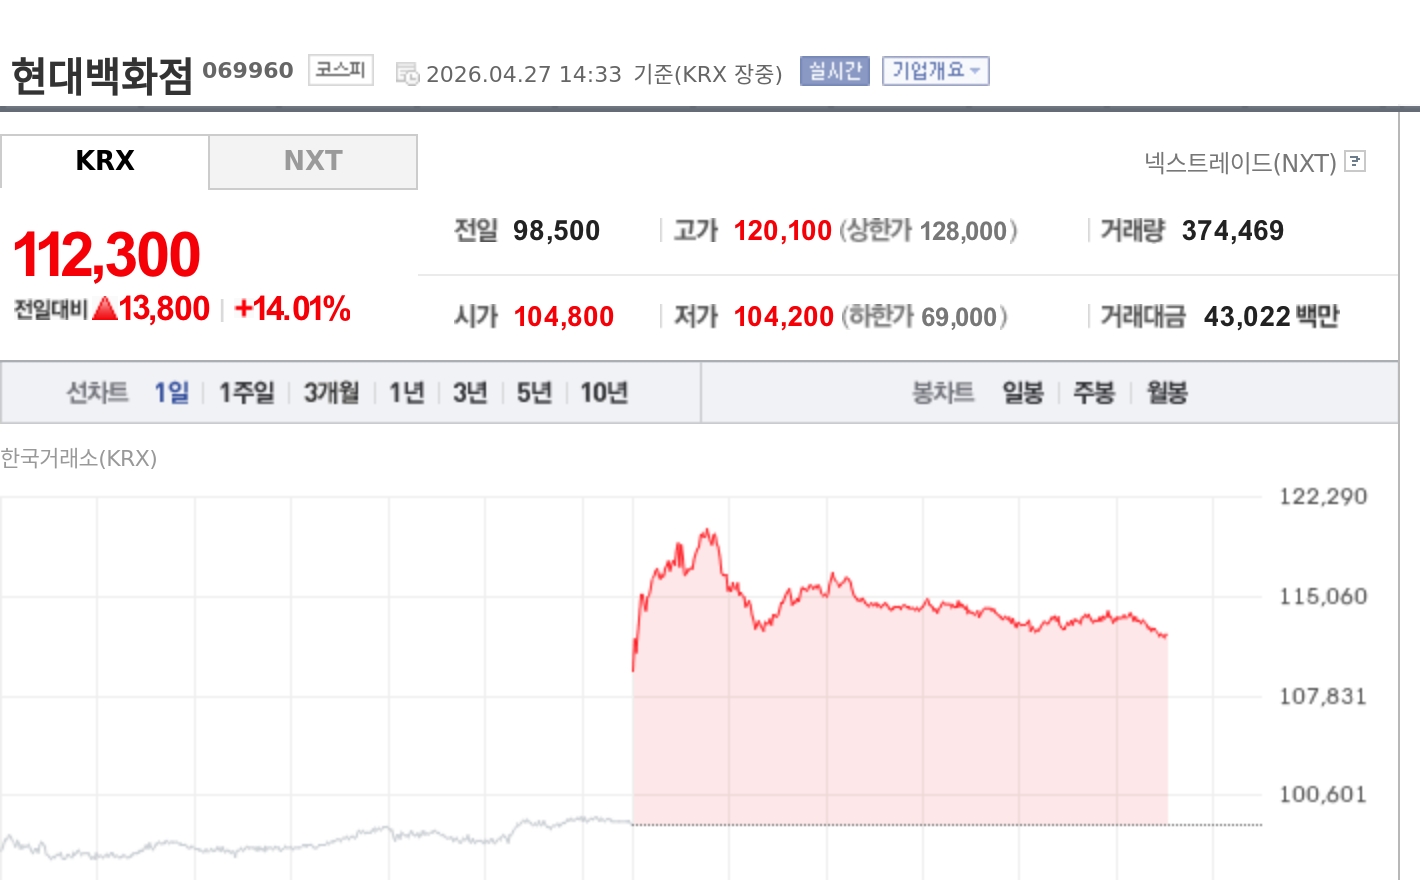Switch to 주봉 weekly candle chart
The image size is (1420, 880).
(x=1094, y=392)
